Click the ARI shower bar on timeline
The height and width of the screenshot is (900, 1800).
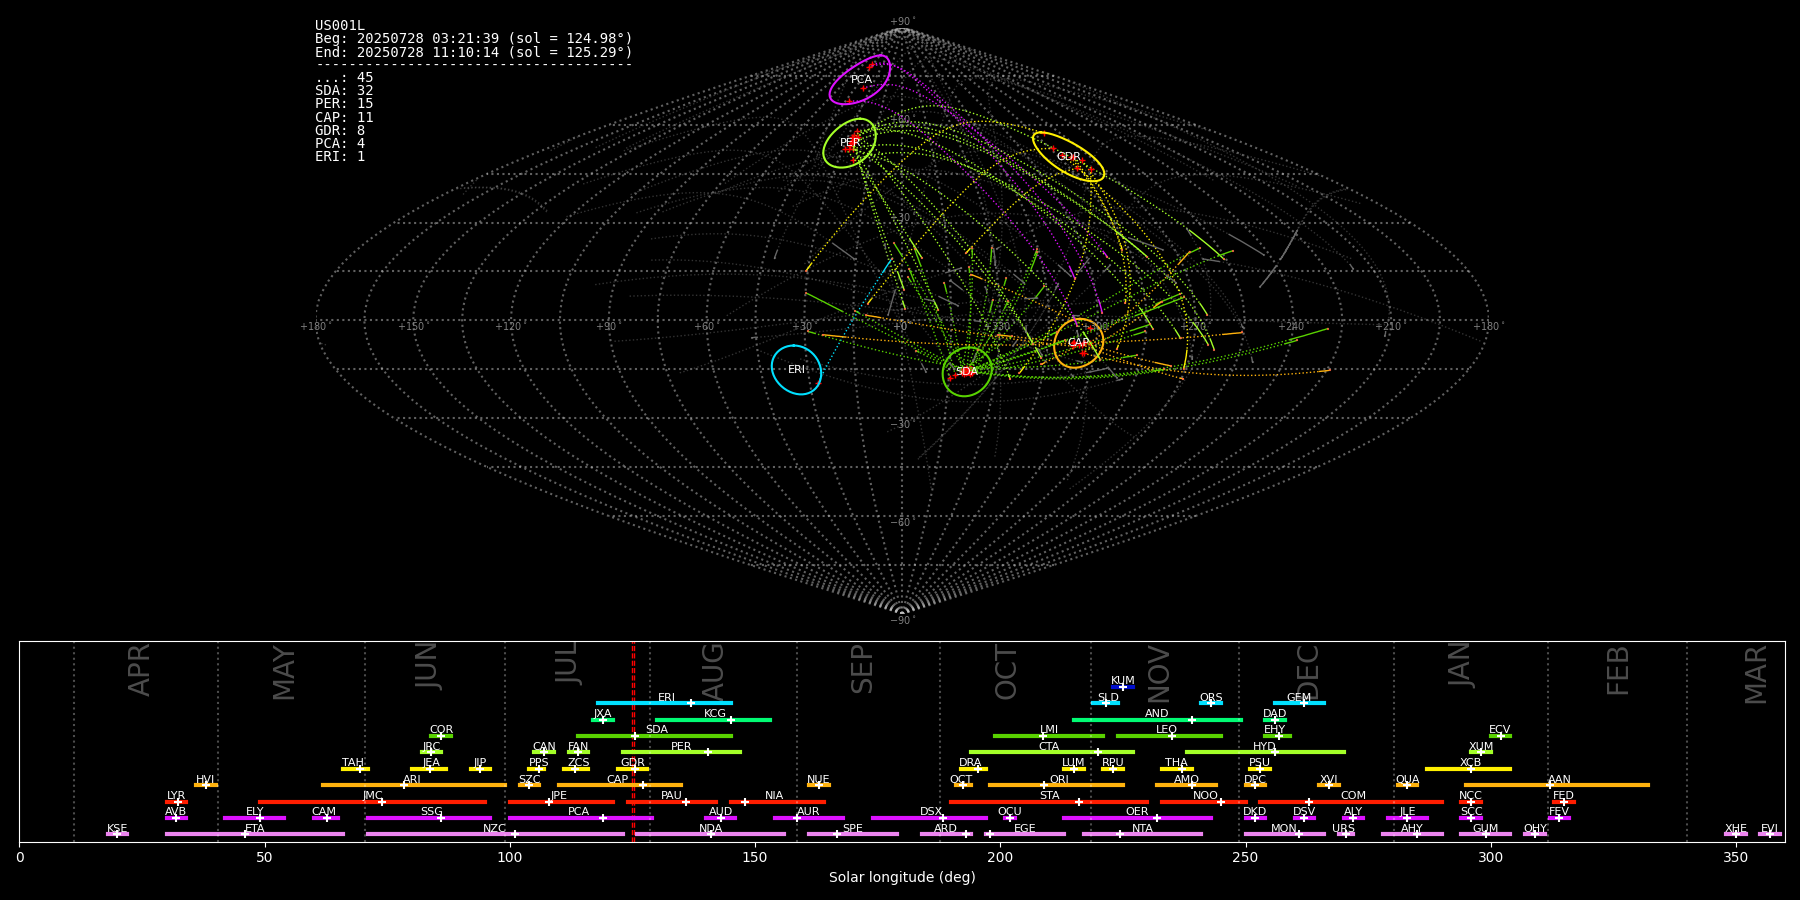414,785
